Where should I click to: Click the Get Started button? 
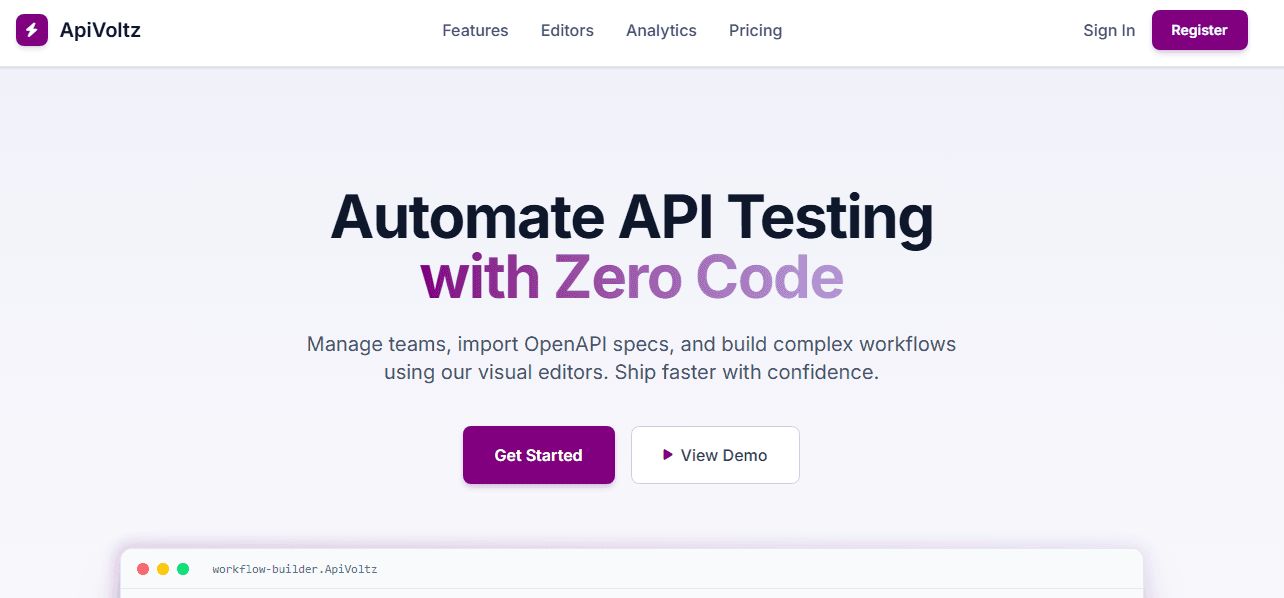(x=538, y=455)
